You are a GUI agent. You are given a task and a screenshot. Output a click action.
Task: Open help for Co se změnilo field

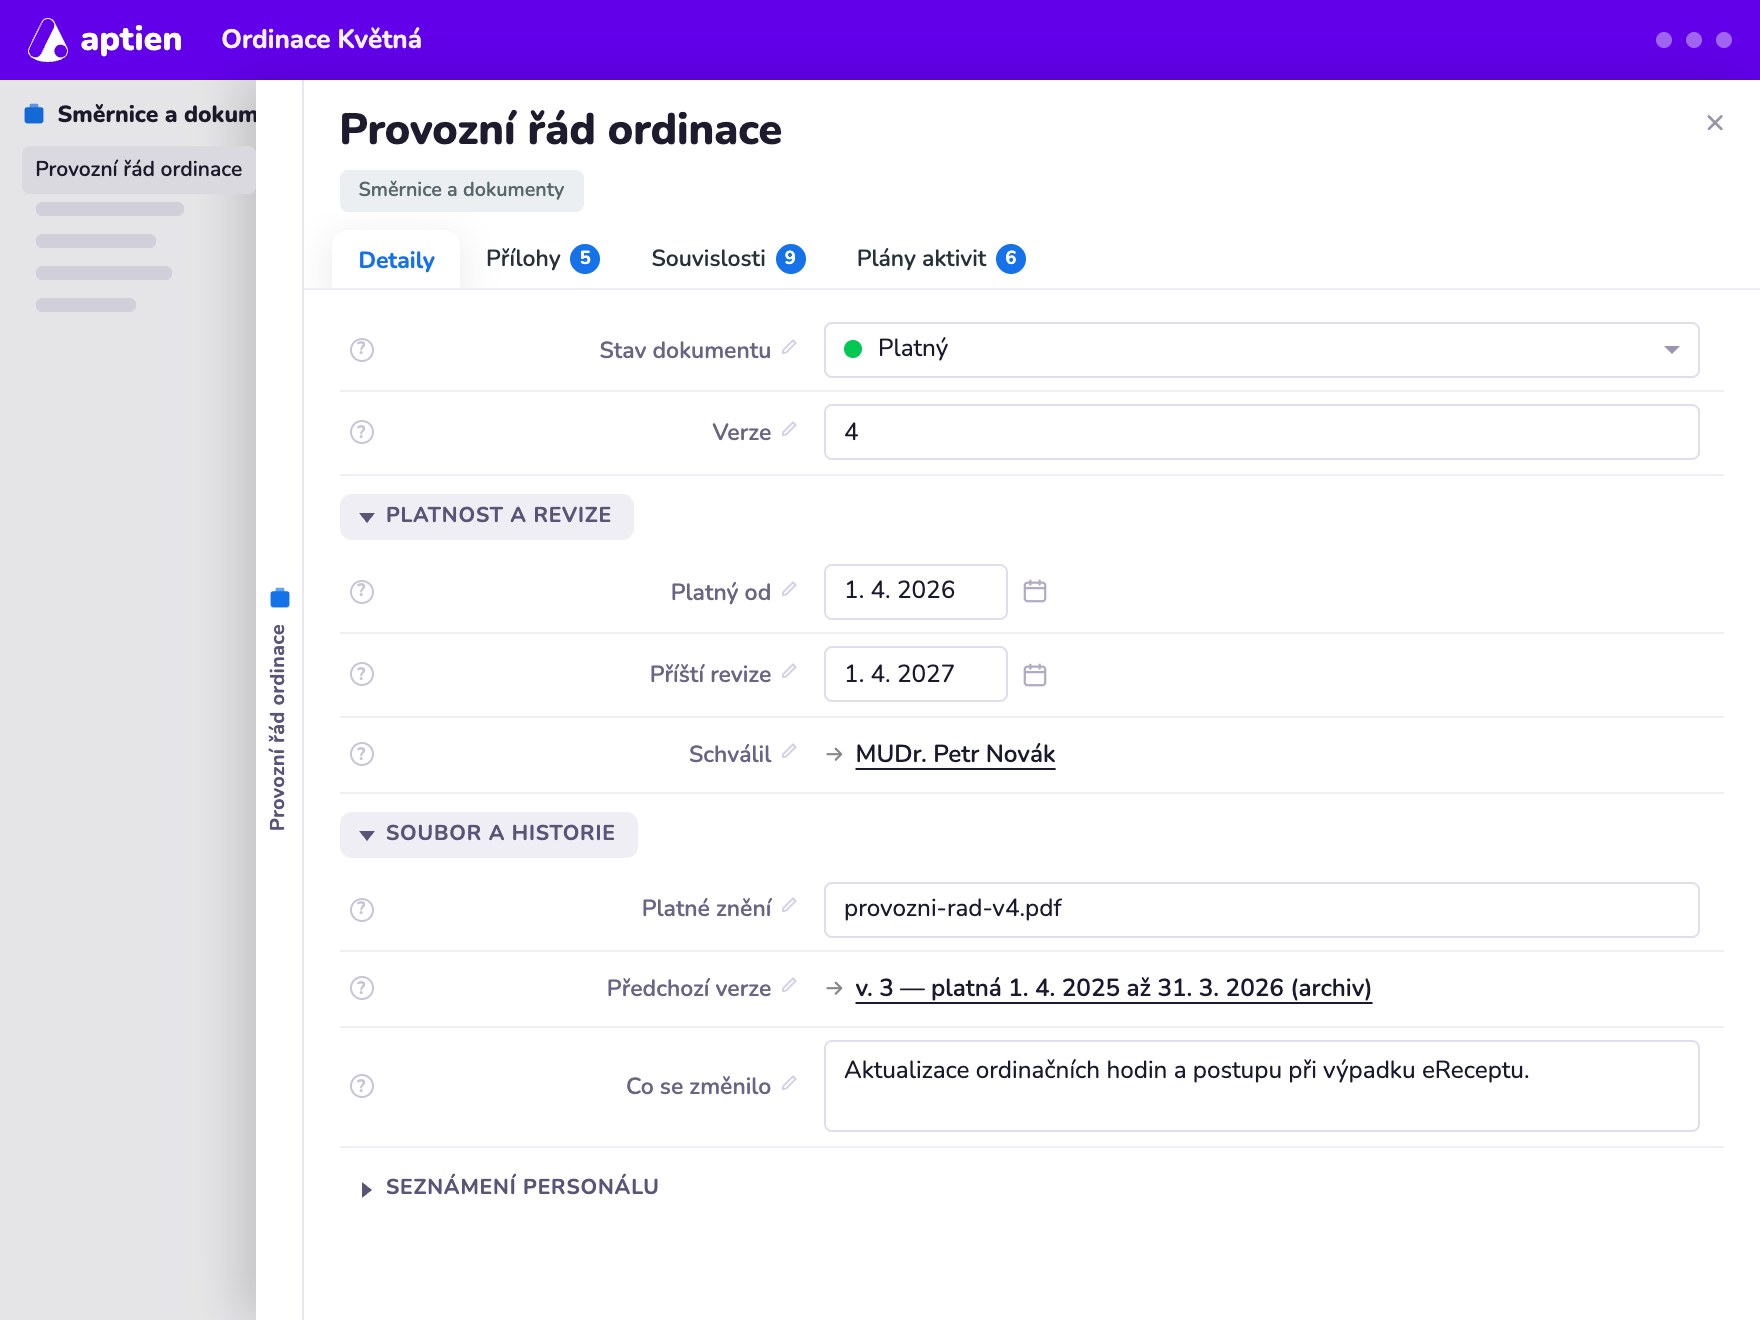[x=362, y=1086]
